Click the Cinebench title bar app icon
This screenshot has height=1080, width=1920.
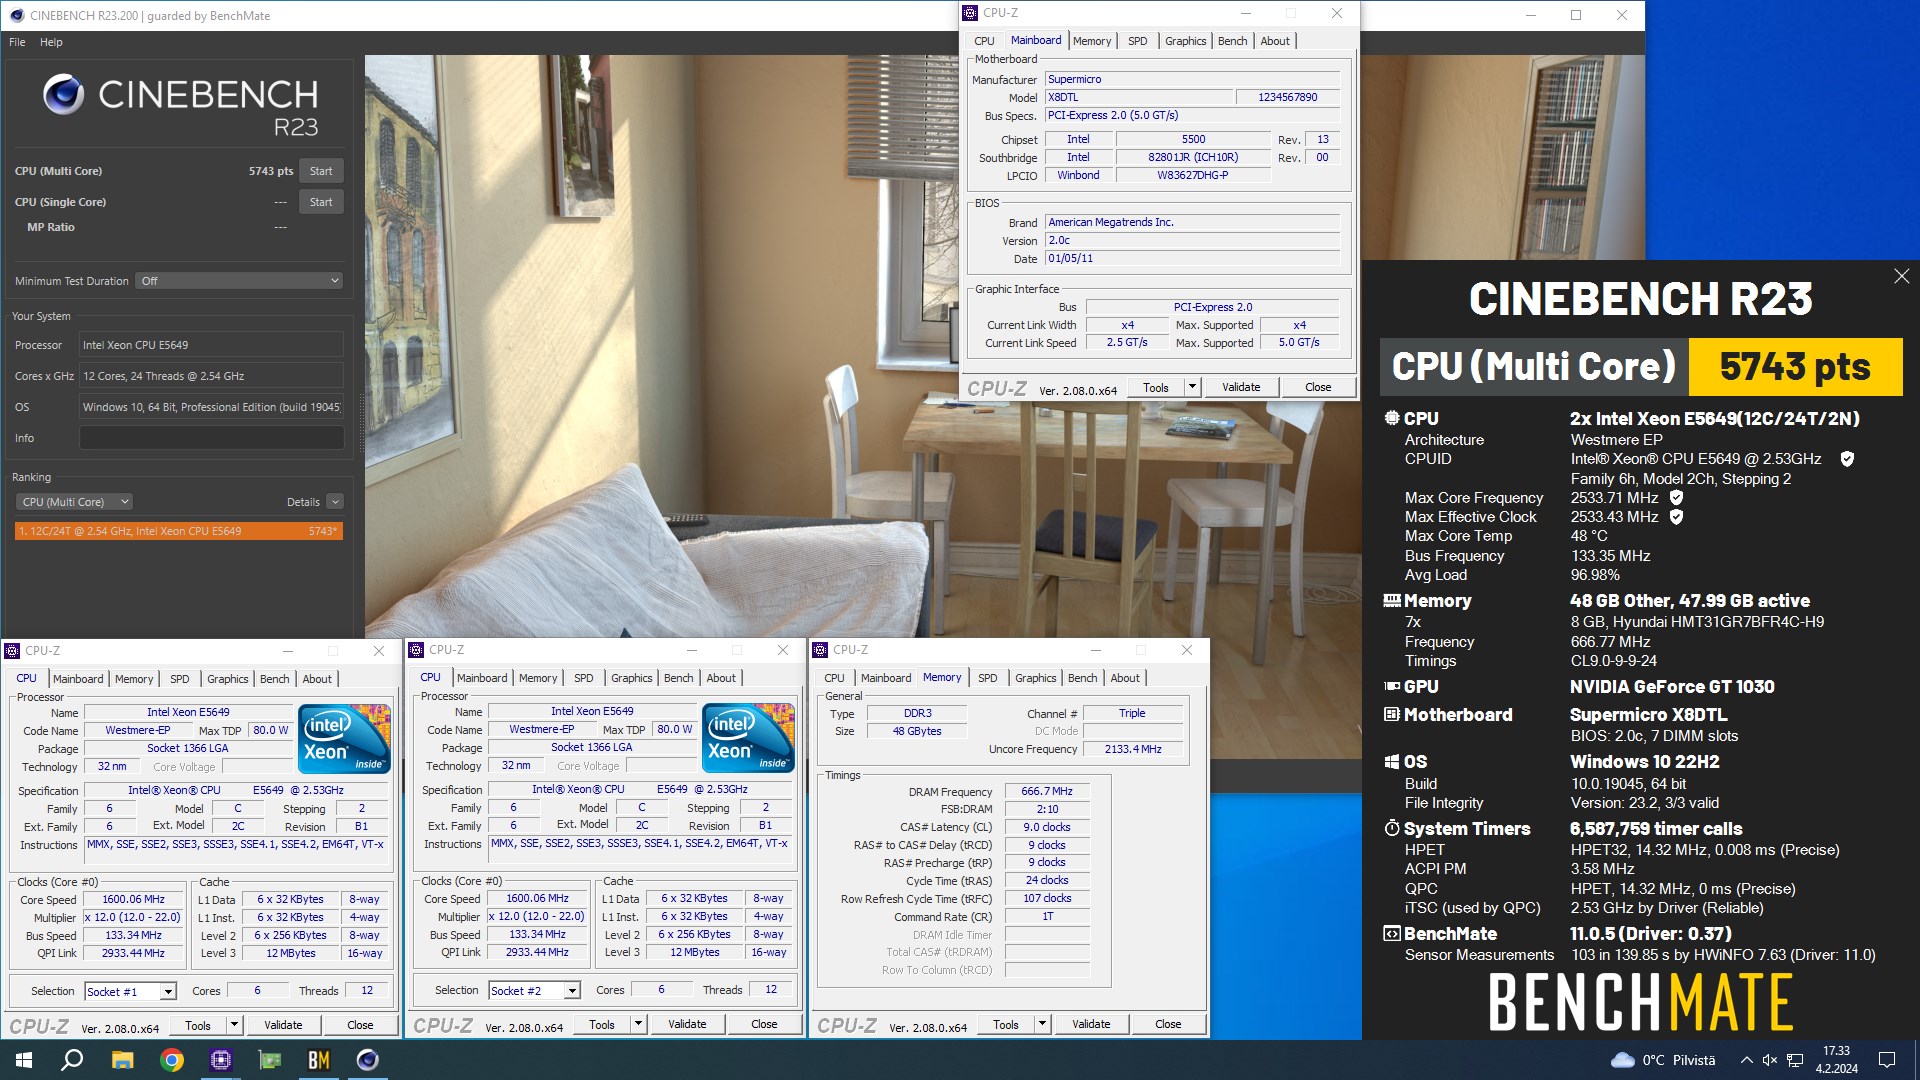[16, 15]
